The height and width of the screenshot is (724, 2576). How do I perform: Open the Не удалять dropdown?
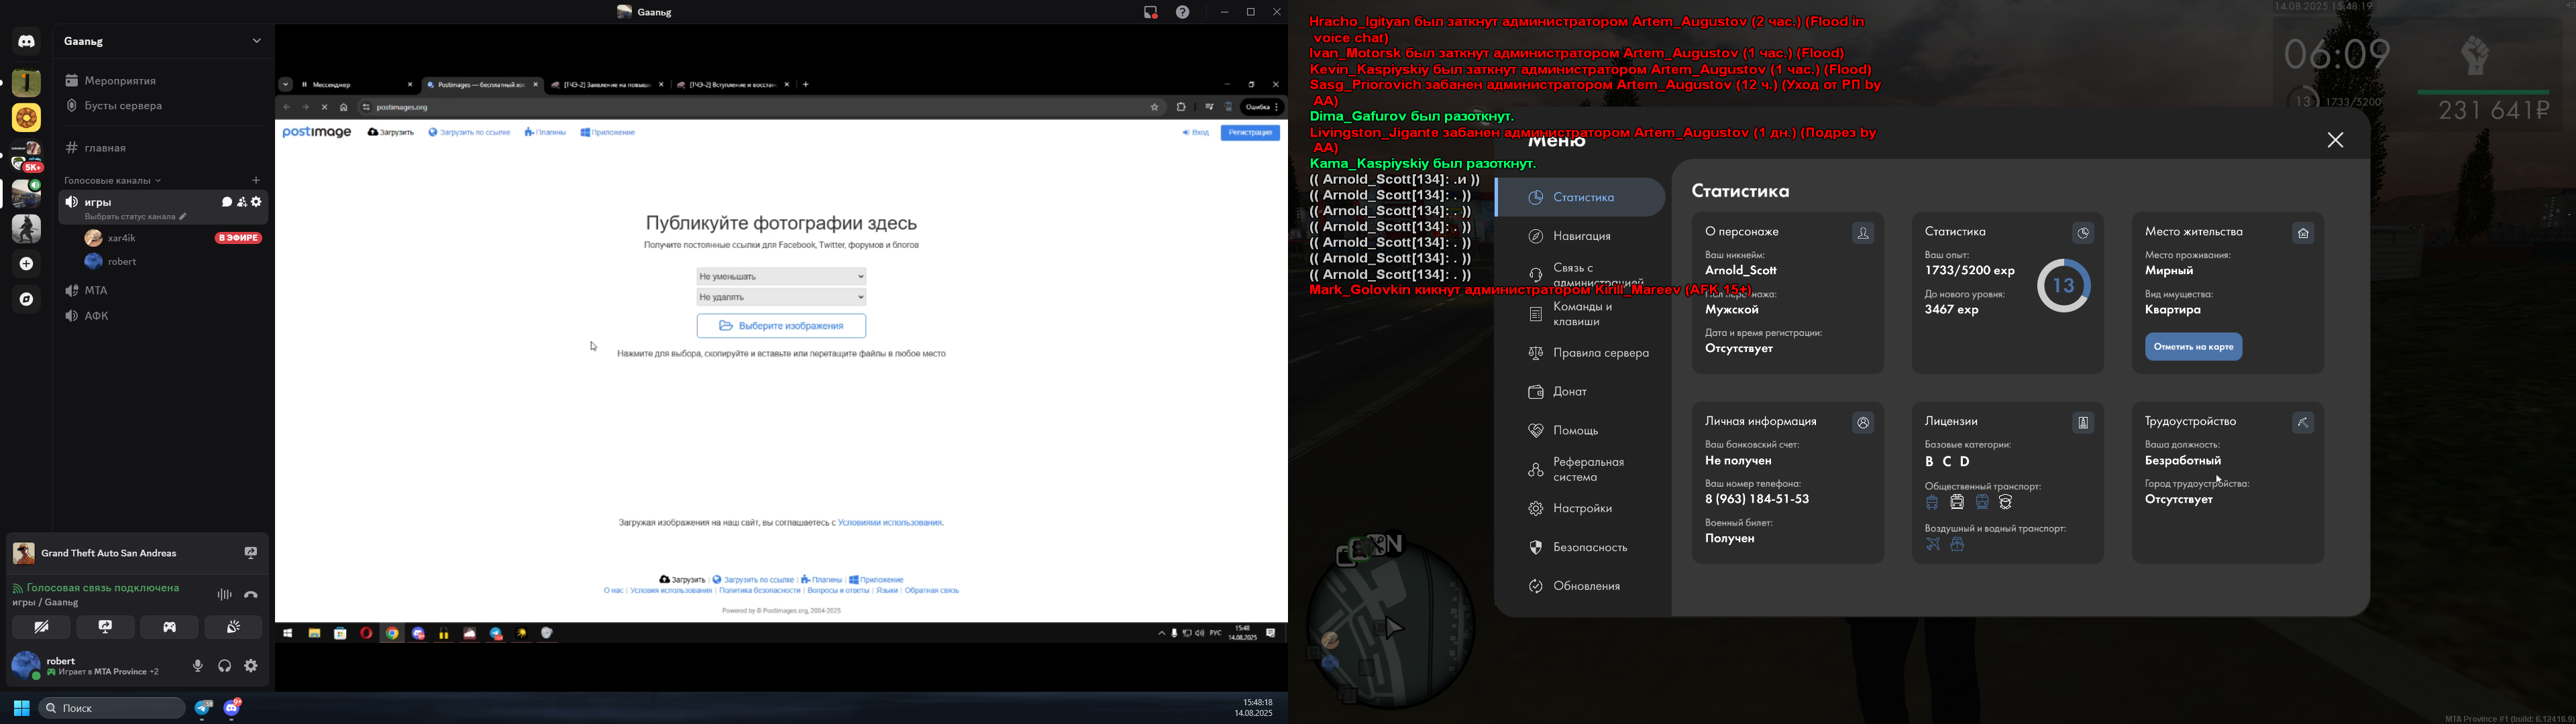point(782,297)
